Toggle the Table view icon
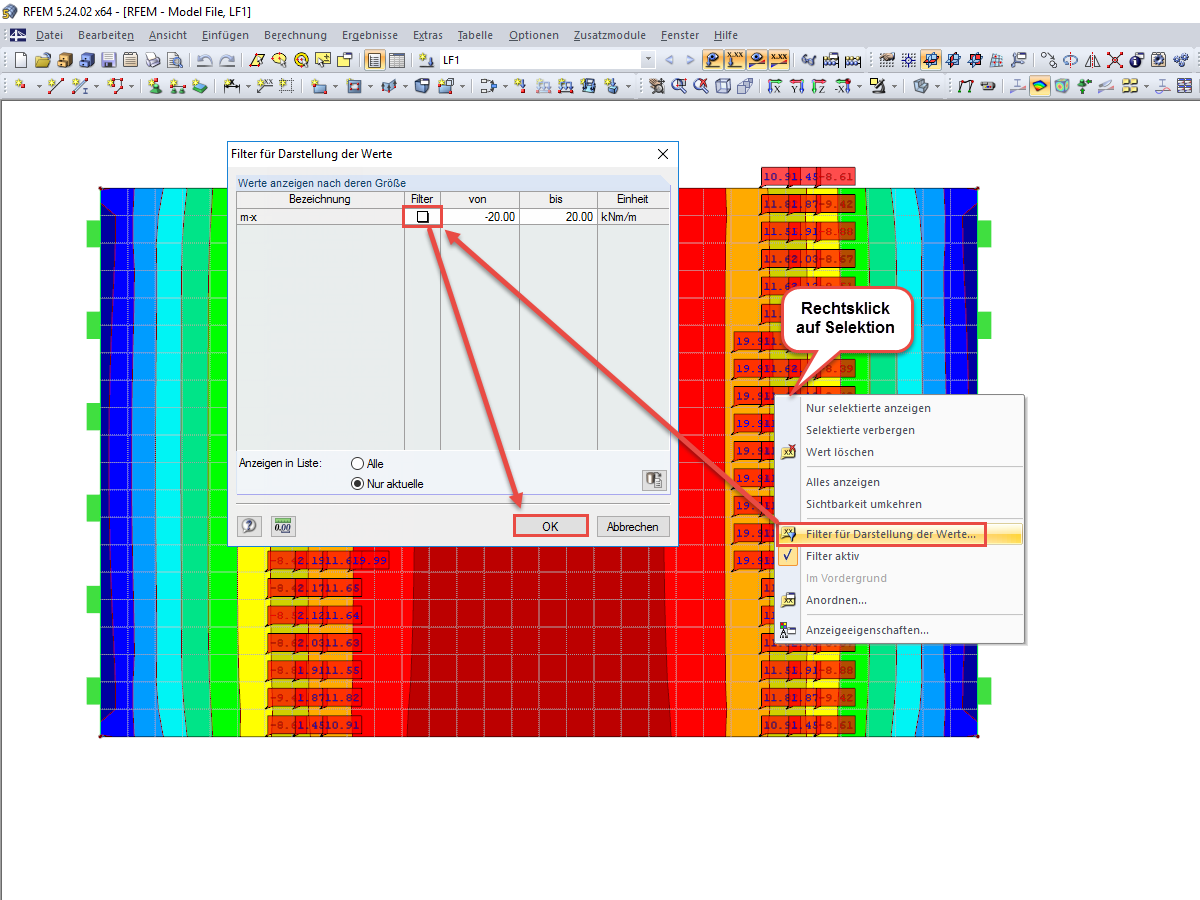This screenshot has height=900, width=1200. click(396, 60)
